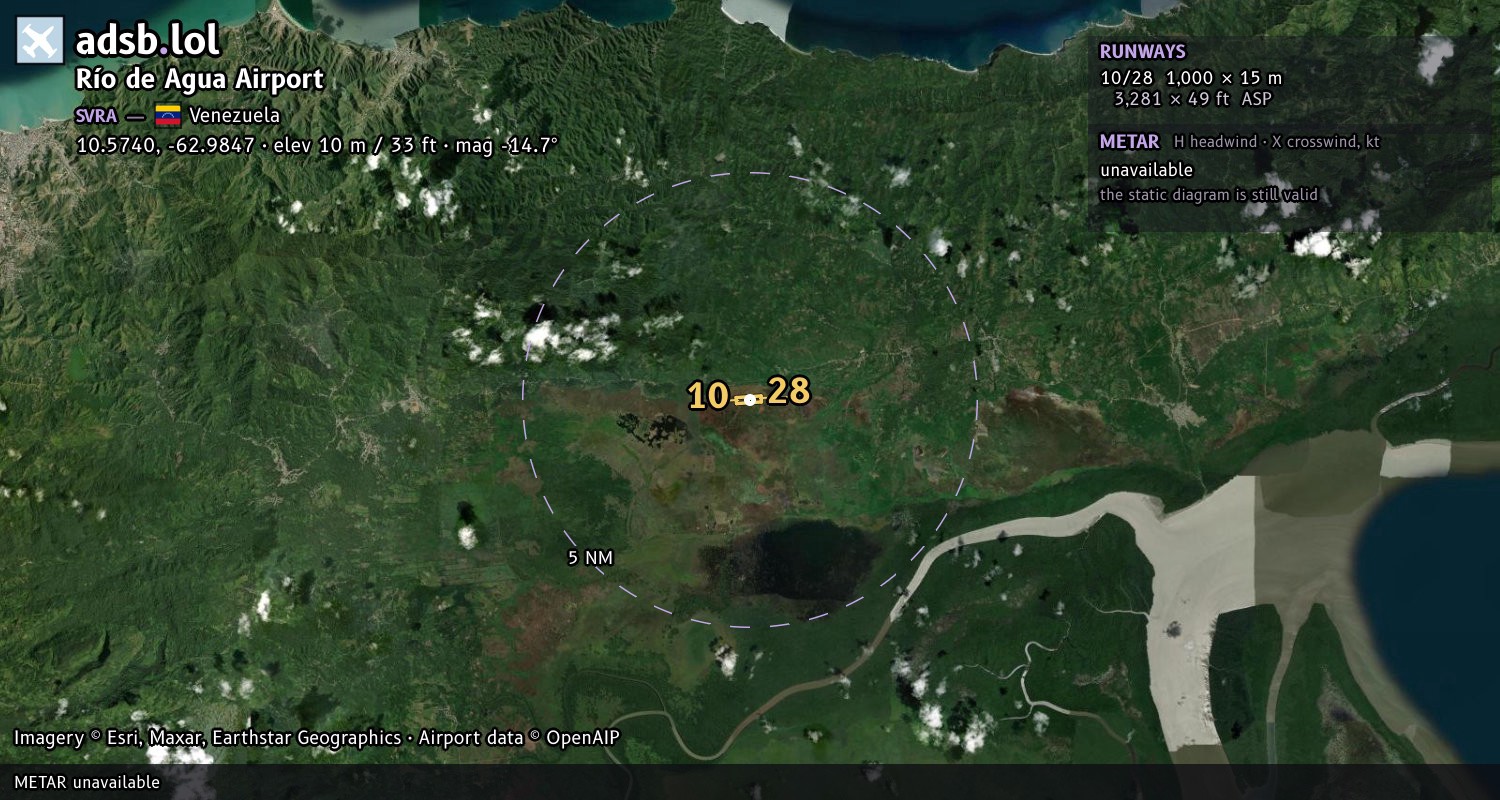
Task: Click runway dimensions "3,281 × 49 ft ASP"
Action: pyautogui.click(x=1193, y=99)
